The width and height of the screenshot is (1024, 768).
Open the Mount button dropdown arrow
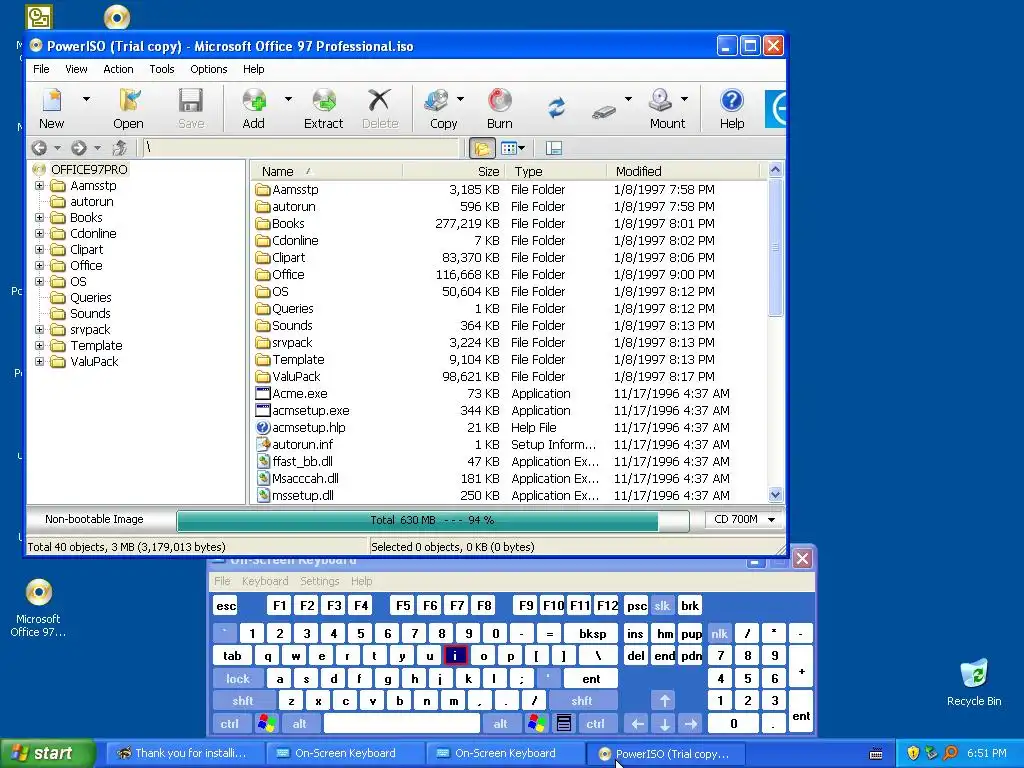(684, 99)
